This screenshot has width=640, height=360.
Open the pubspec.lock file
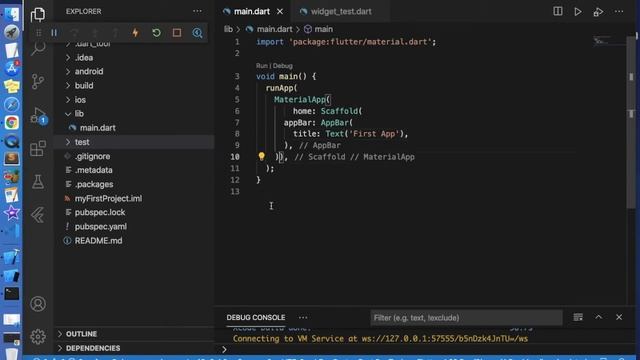click(x=134, y=213)
